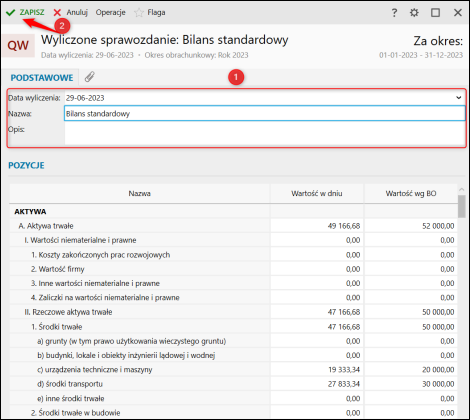Switch to the PODSTAWOWE tab

pyautogui.click(x=42, y=78)
